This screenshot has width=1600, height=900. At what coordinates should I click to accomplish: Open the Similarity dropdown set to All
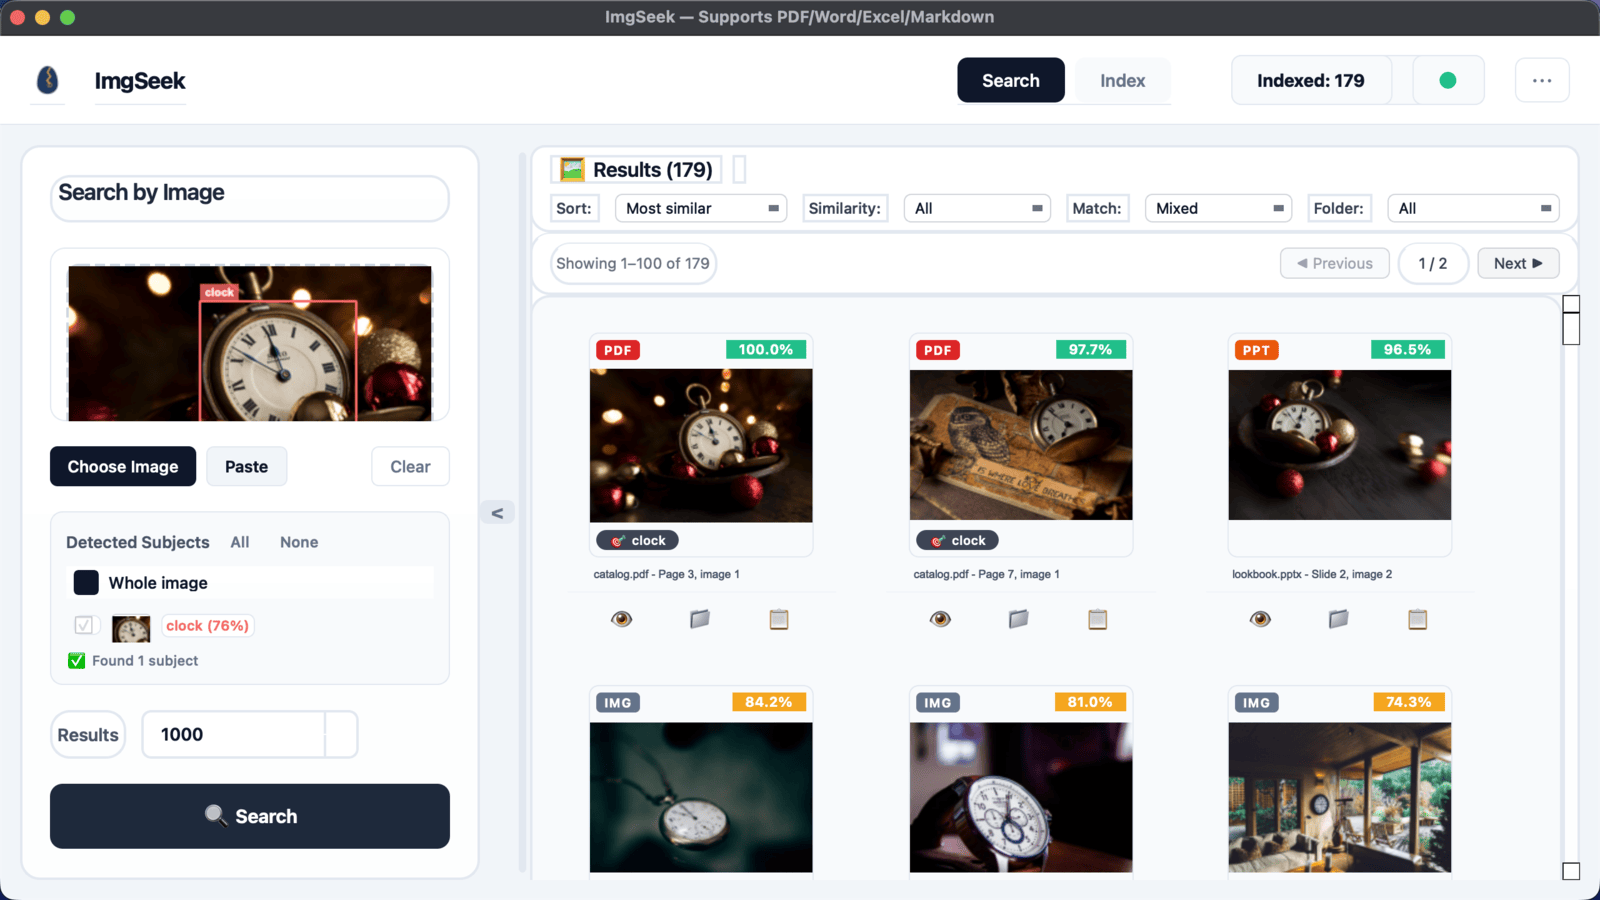pyautogui.click(x=977, y=208)
